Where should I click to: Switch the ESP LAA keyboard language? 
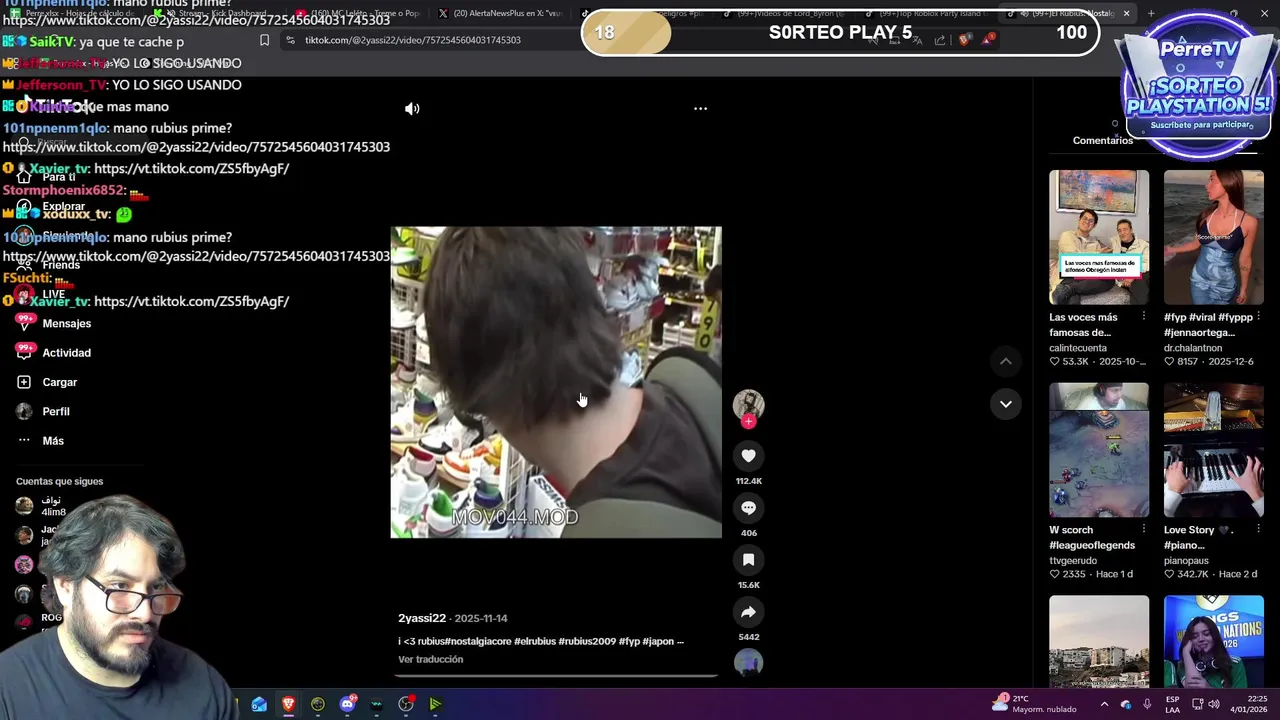(1172, 704)
